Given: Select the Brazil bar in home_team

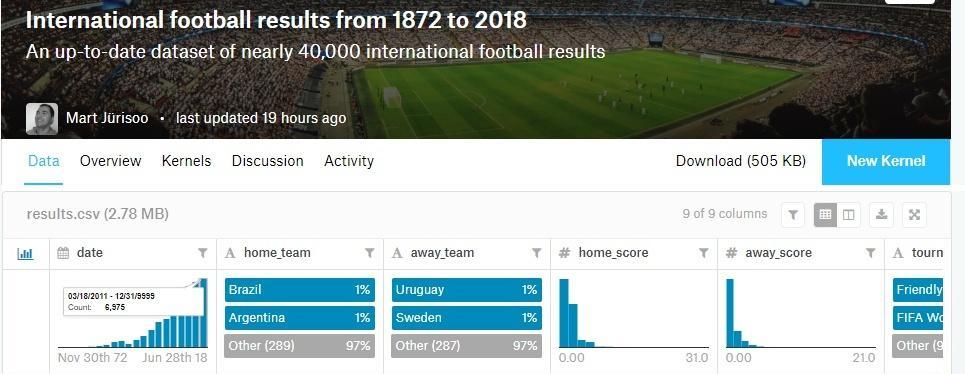Looking at the screenshot, I should [x=300, y=290].
